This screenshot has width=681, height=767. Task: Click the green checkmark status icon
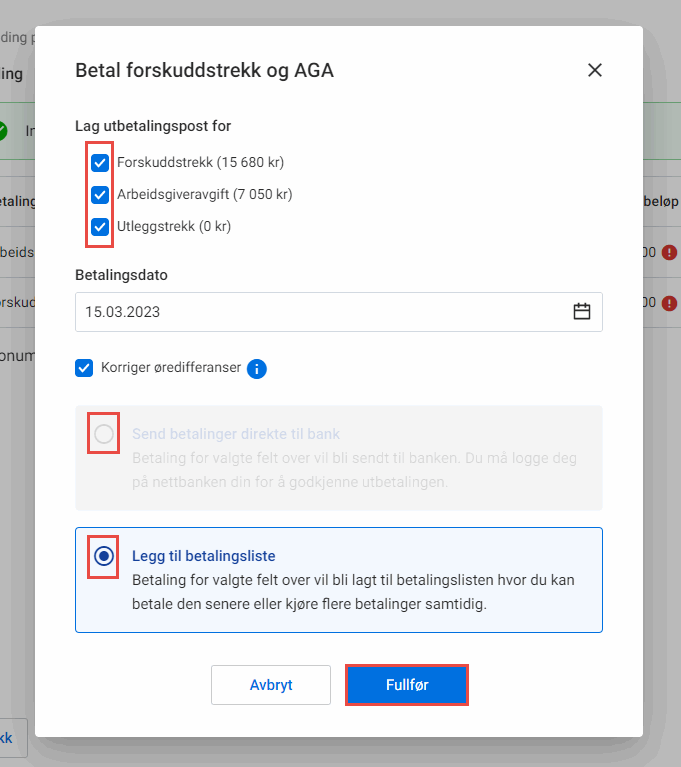(3, 130)
